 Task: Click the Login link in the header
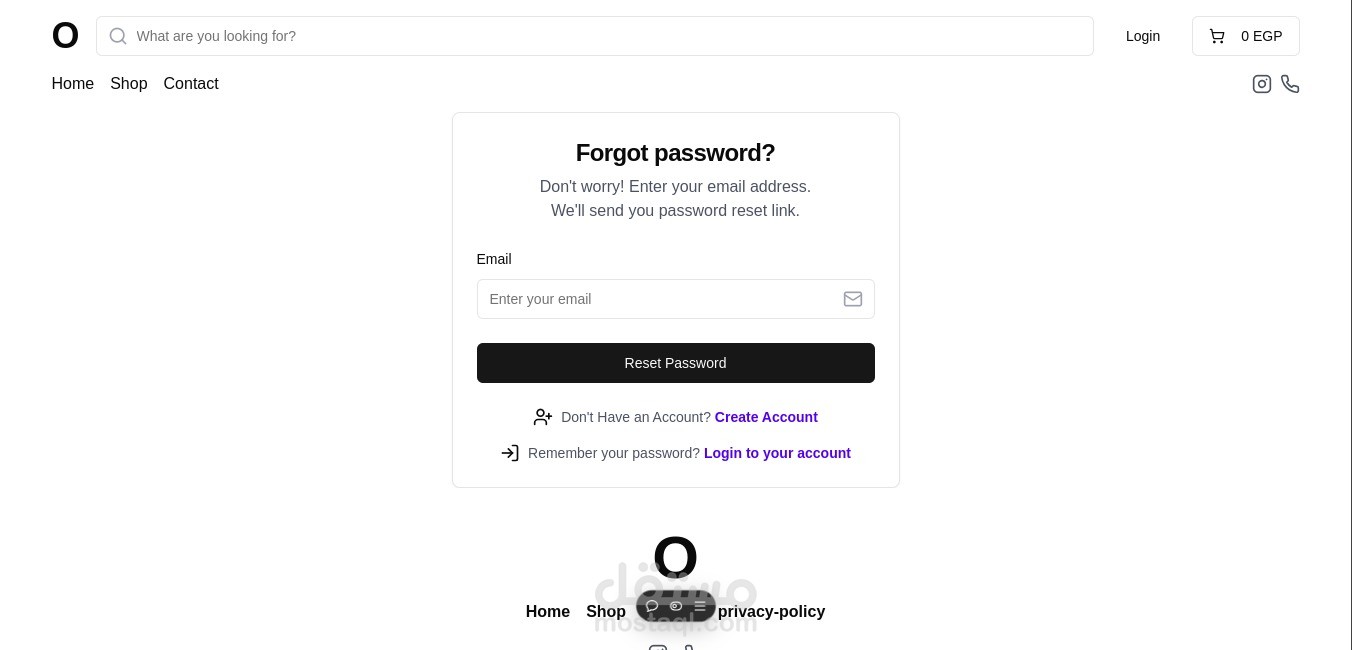point(1143,36)
